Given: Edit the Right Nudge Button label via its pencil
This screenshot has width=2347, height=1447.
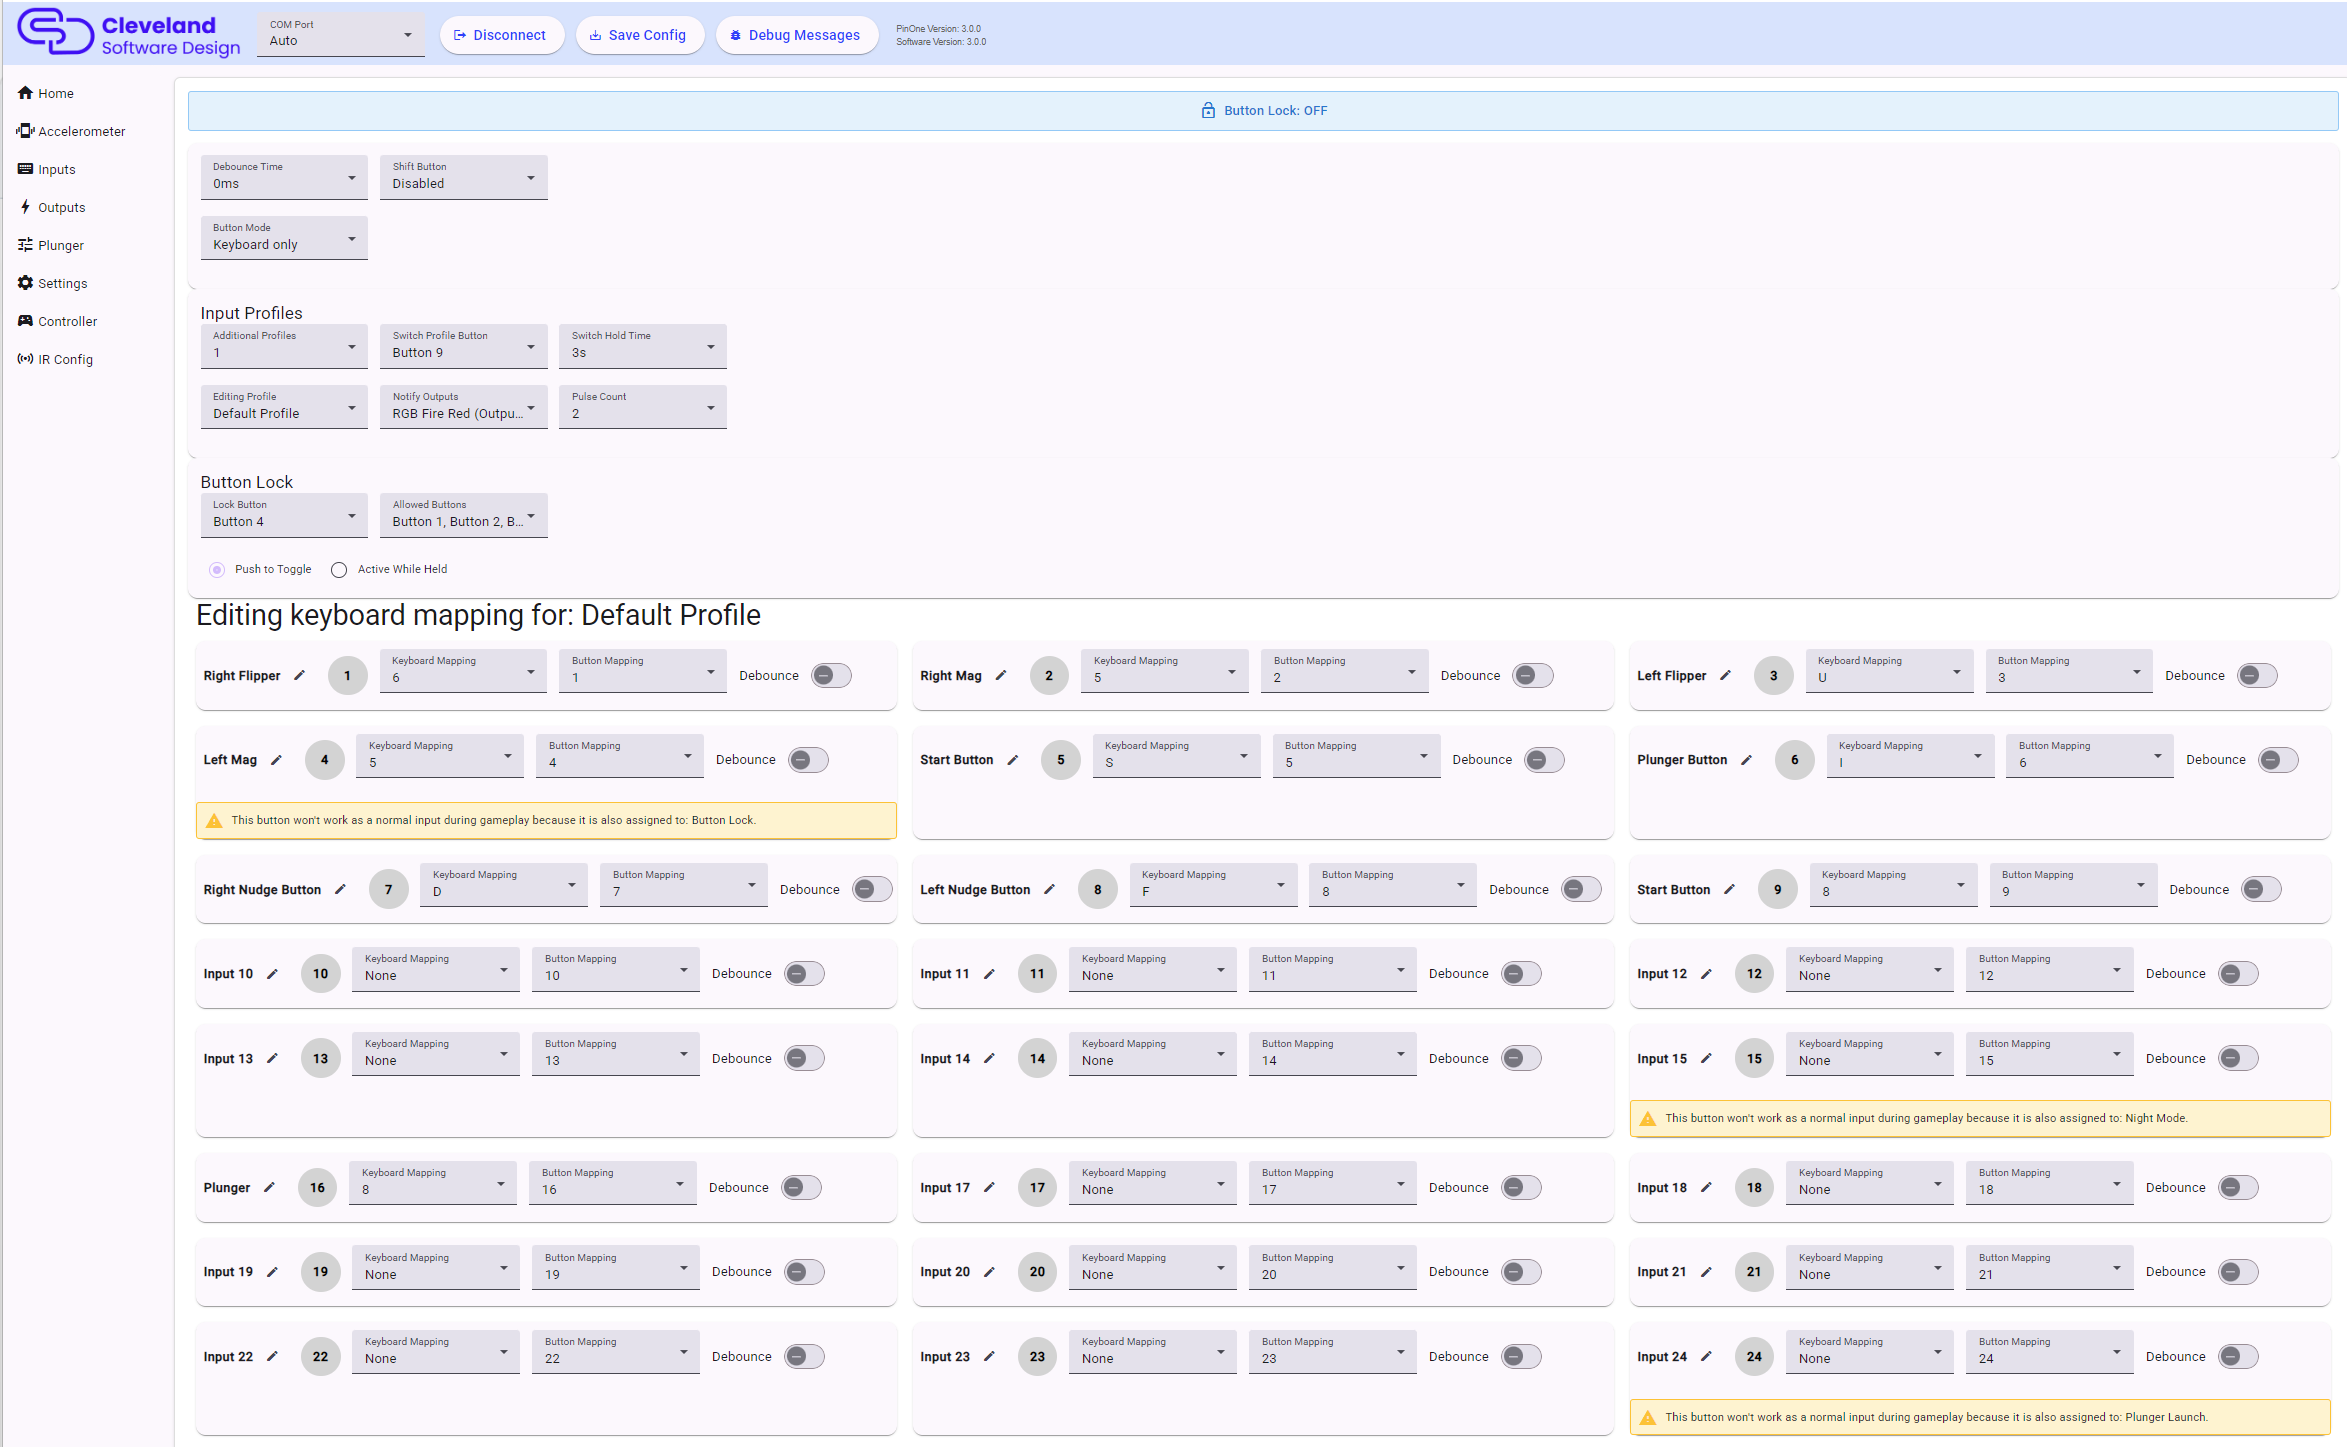Looking at the screenshot, I should point(340,890).
